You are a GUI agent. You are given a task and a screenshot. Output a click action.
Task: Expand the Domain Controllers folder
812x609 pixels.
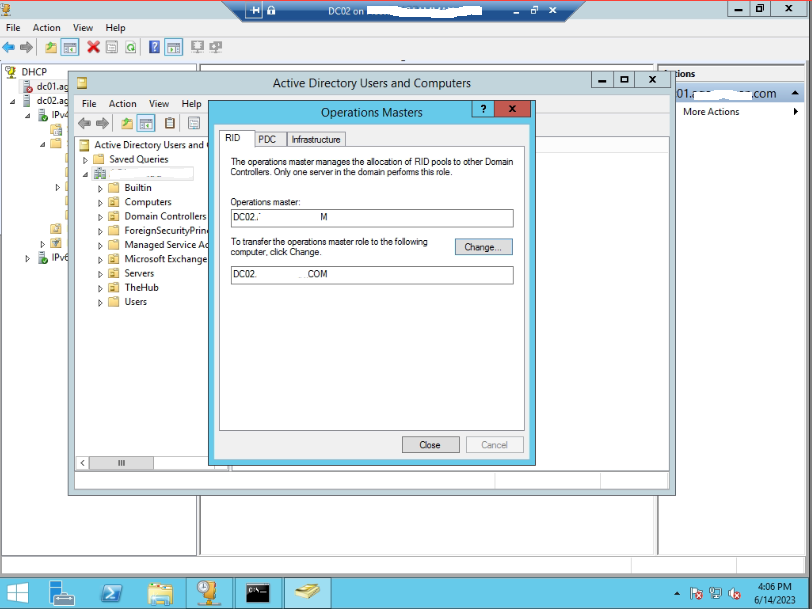coord(100,217)
